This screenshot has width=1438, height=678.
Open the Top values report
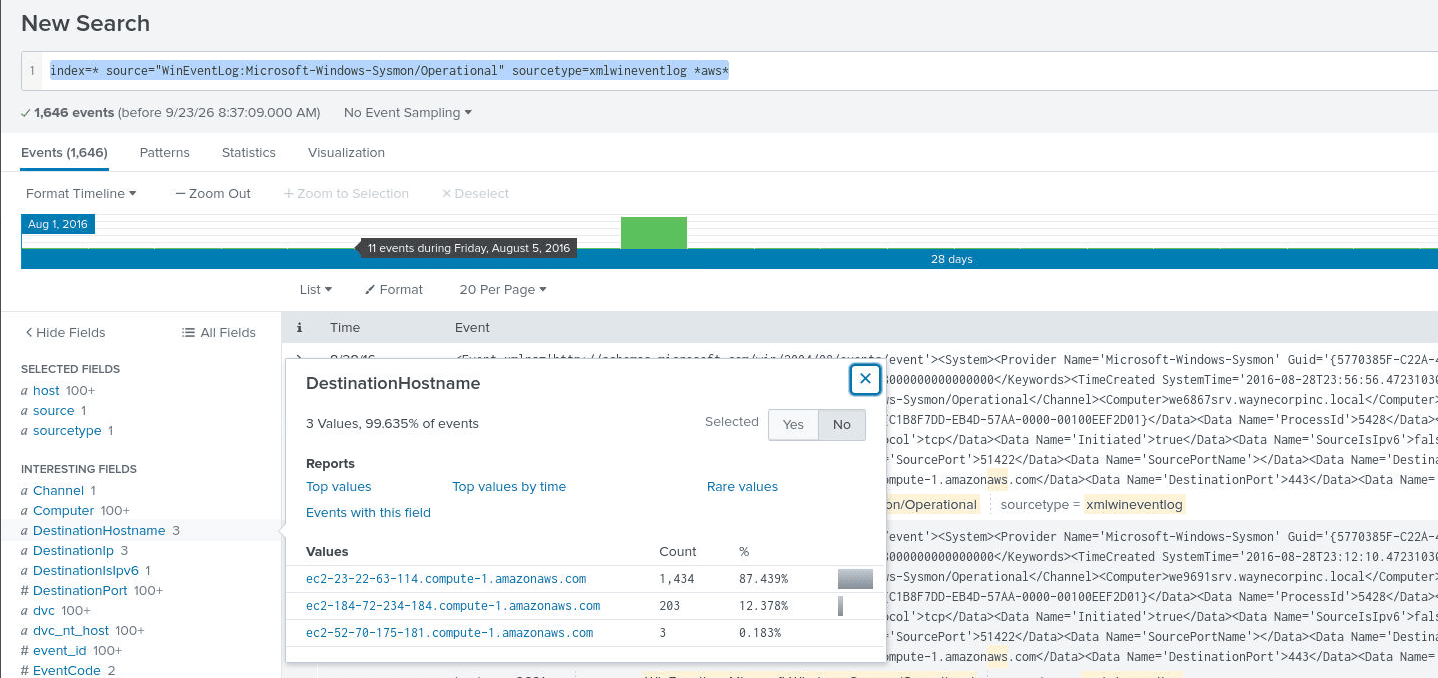339,487
